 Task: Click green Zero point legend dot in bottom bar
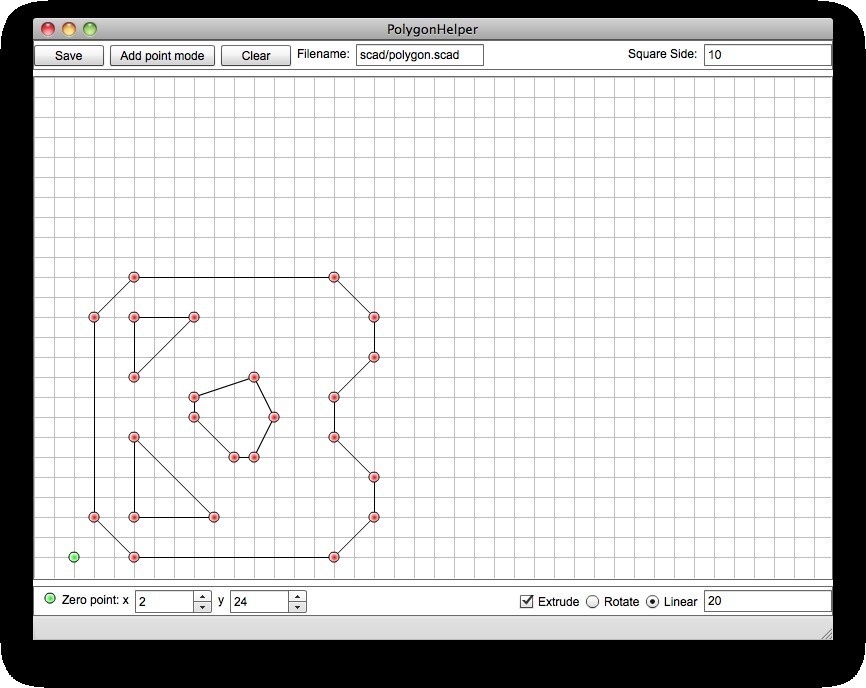50,598
